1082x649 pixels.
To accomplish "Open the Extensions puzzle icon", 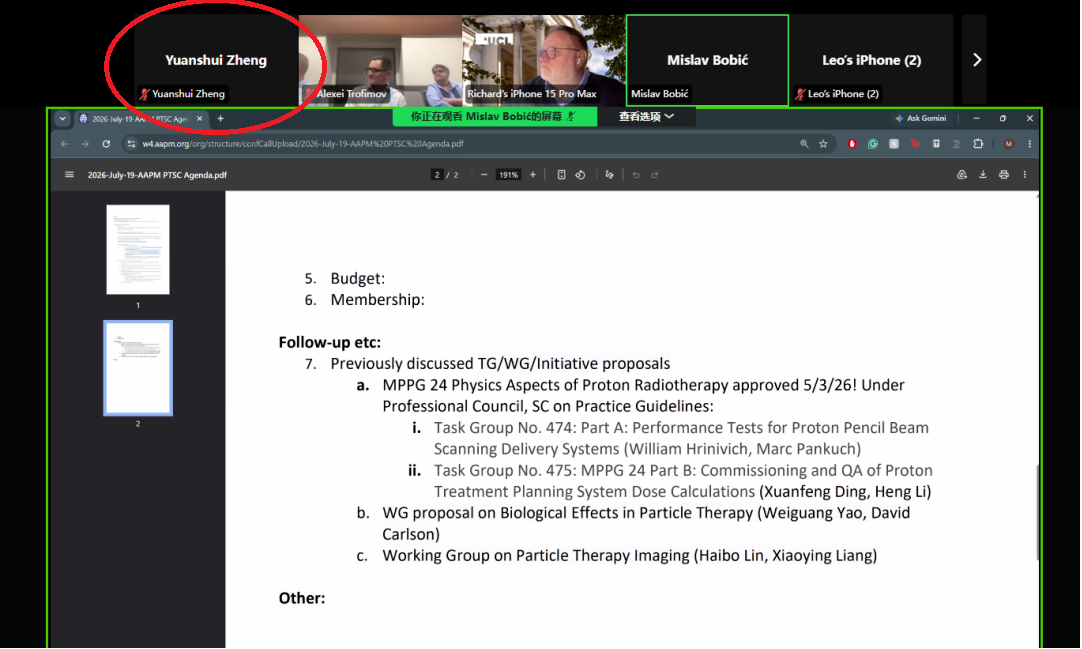I will [978, 144].
